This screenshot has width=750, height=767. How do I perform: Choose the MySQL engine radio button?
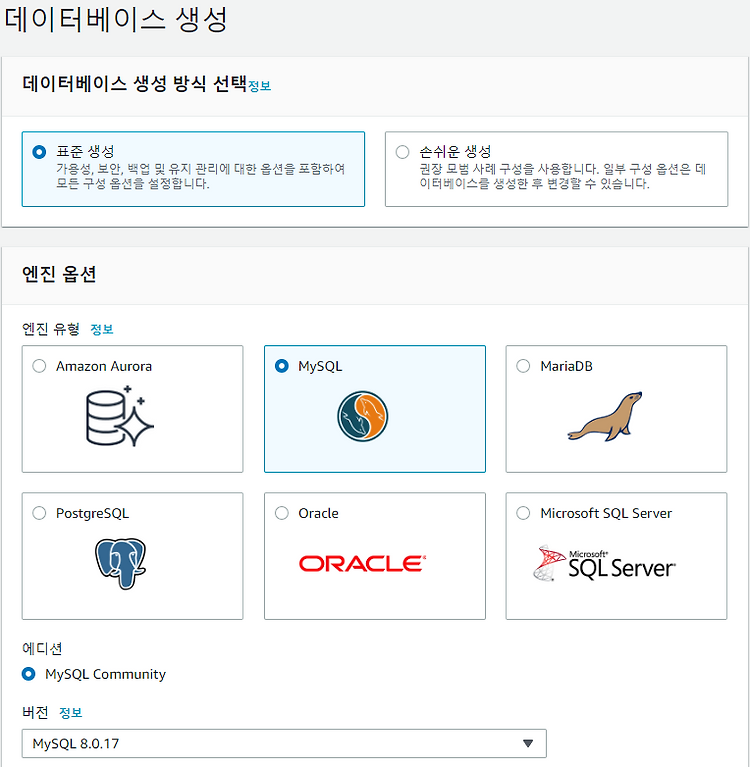pos(282,366)
